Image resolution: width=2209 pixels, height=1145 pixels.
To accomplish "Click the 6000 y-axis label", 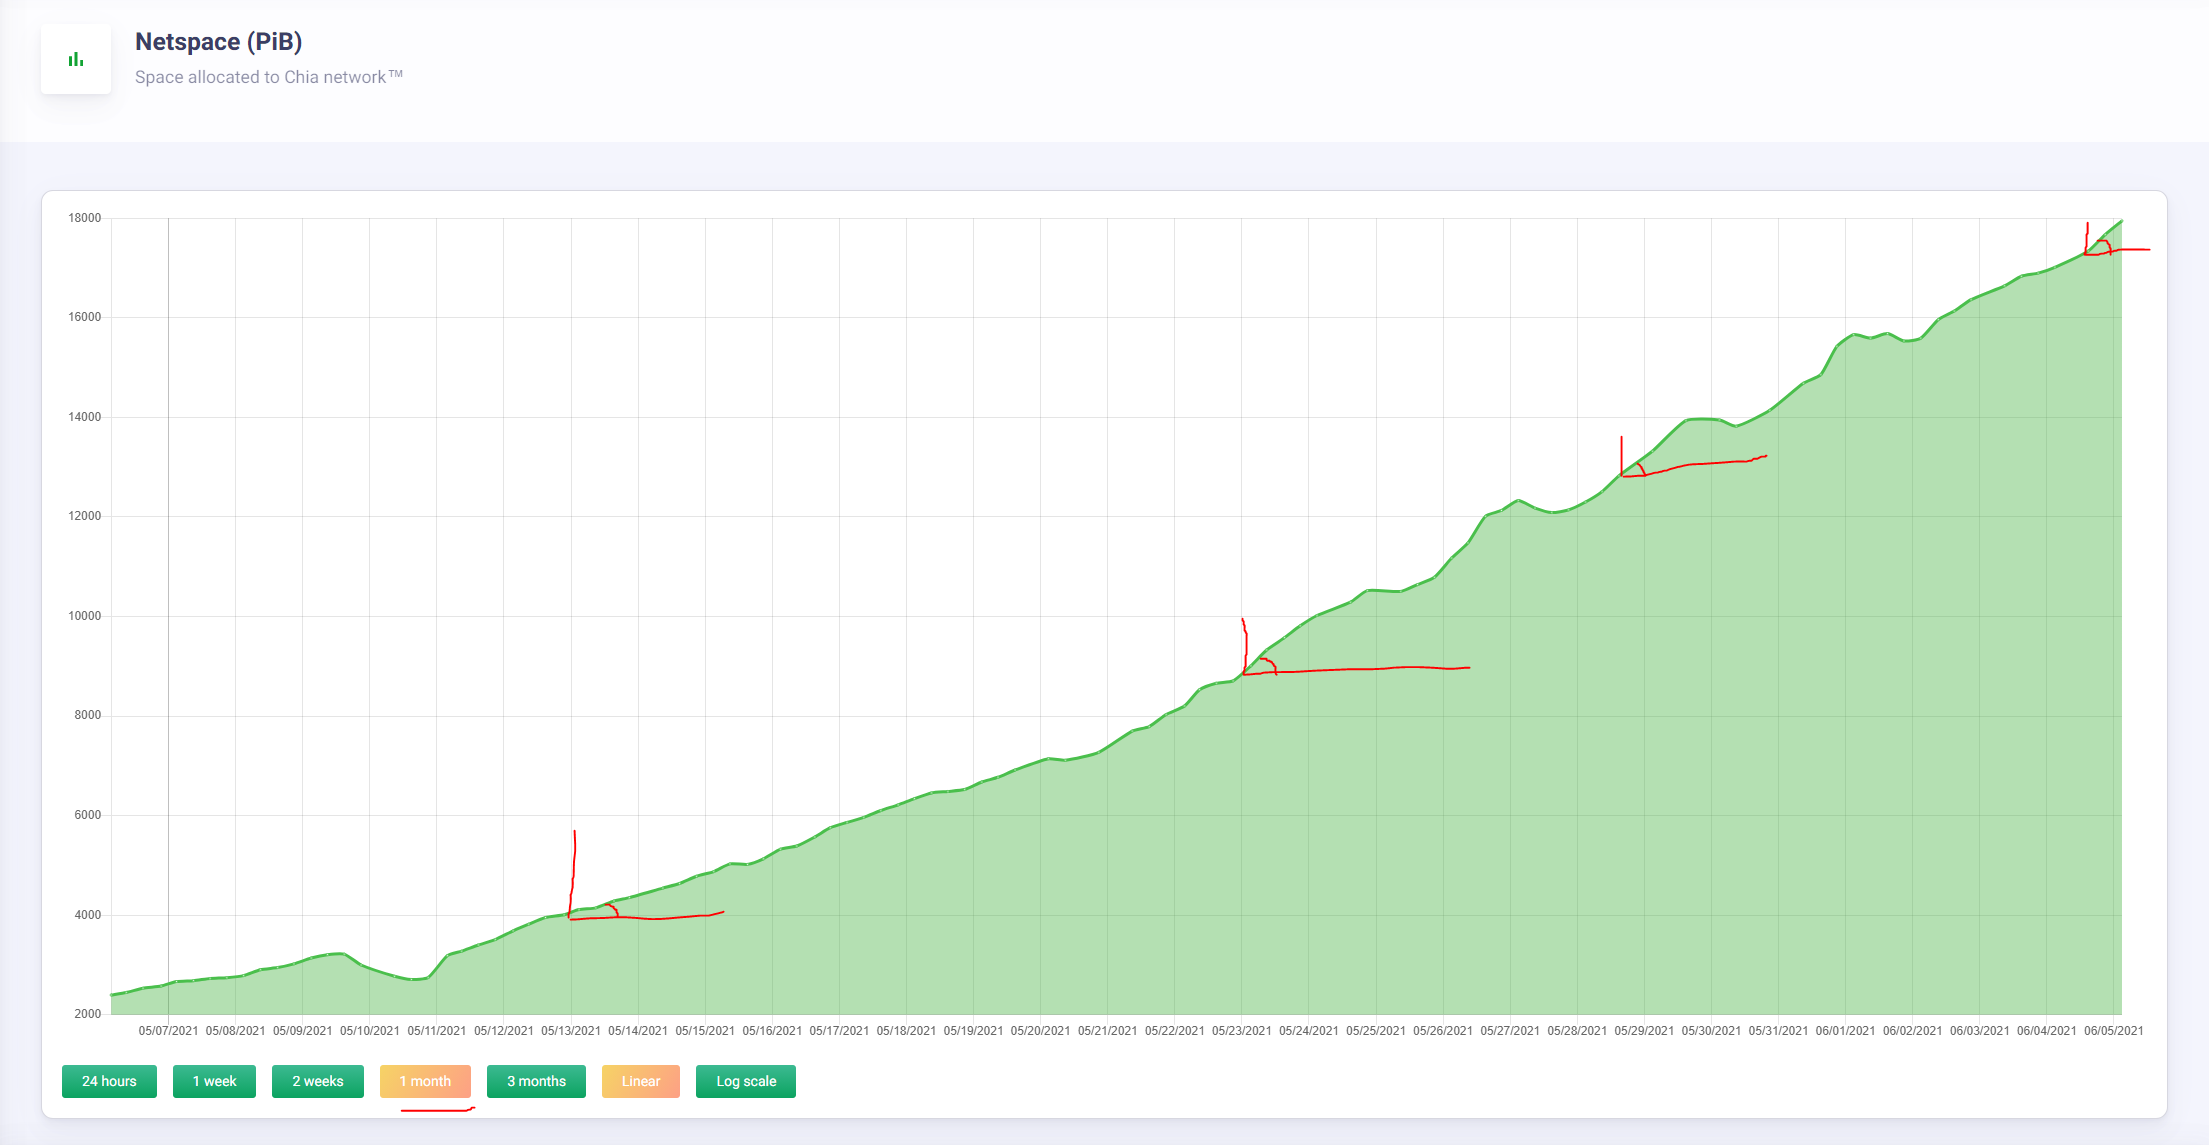I will (x=87, y=815).
